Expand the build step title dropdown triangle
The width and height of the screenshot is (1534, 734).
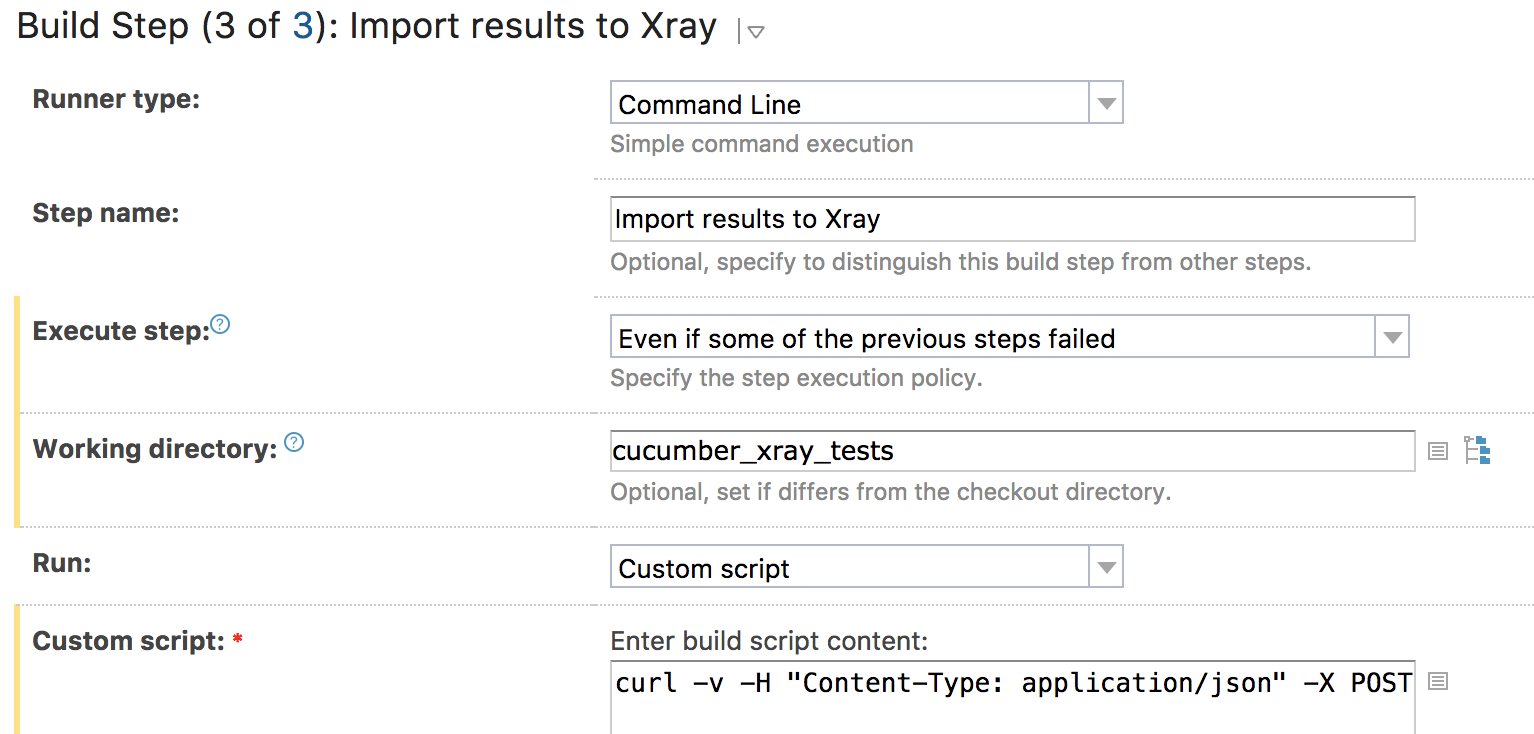click(x=756, y=32)
